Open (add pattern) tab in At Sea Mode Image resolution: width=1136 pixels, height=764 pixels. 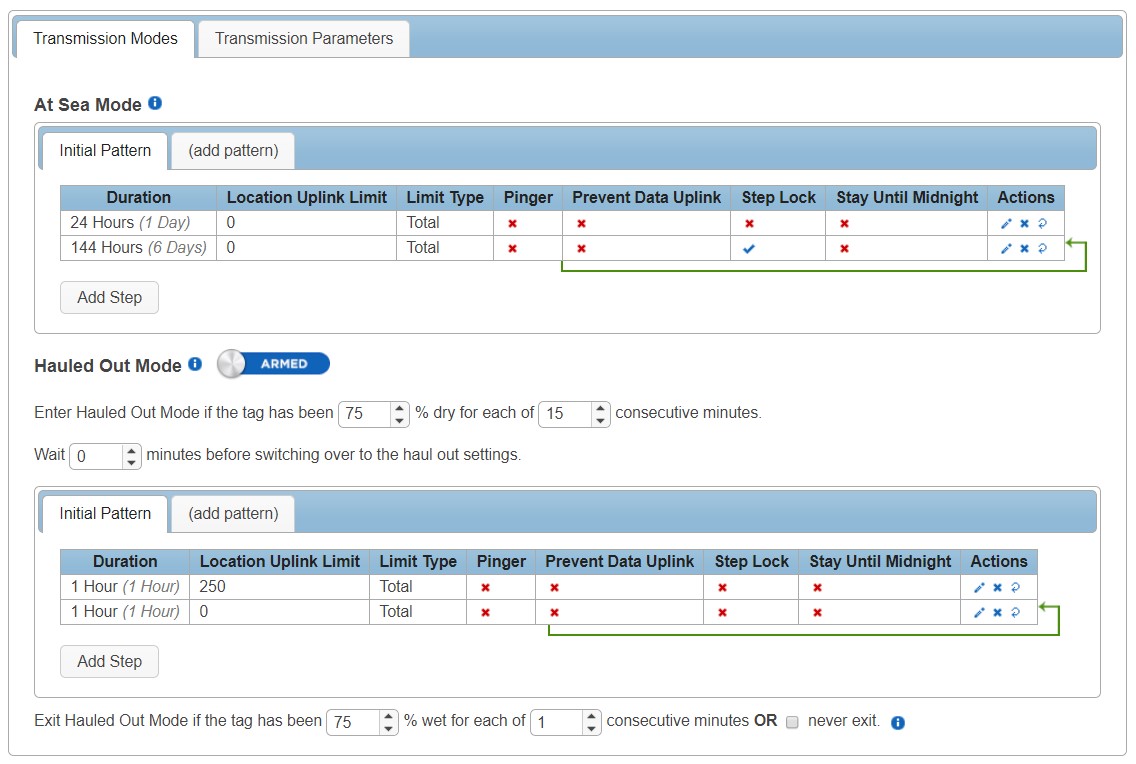[x=233, y=151]
